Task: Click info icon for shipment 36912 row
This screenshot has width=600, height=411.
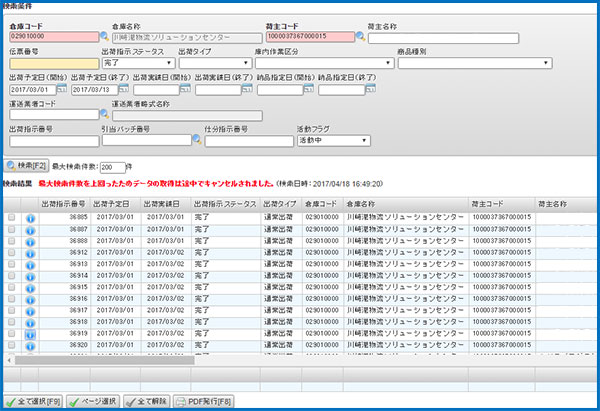Action: [30, 253]
